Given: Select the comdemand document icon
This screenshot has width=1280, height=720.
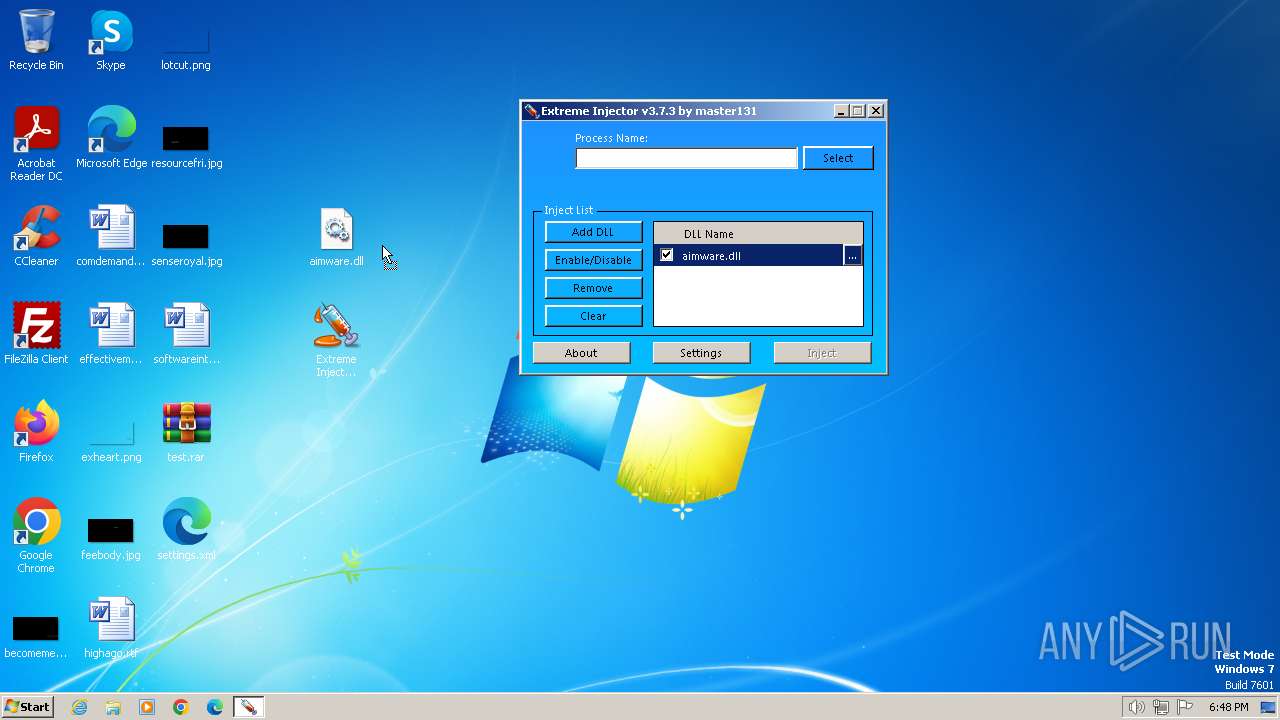Looking at the screenshot, I should click(111, 236).
